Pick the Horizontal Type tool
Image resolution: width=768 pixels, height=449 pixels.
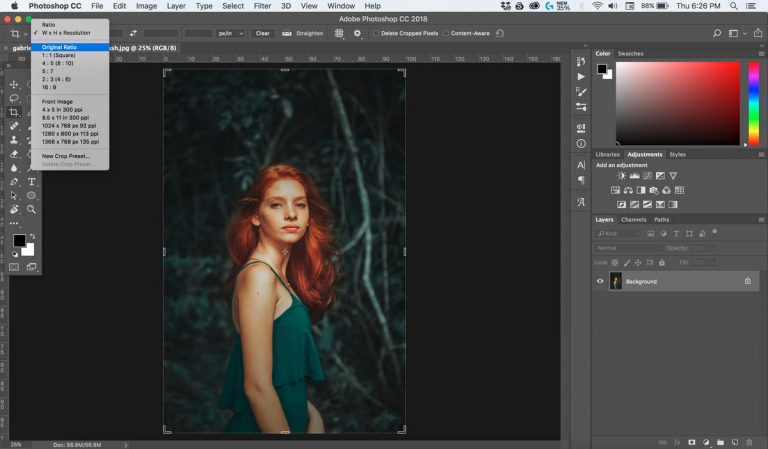coord(32,182)
